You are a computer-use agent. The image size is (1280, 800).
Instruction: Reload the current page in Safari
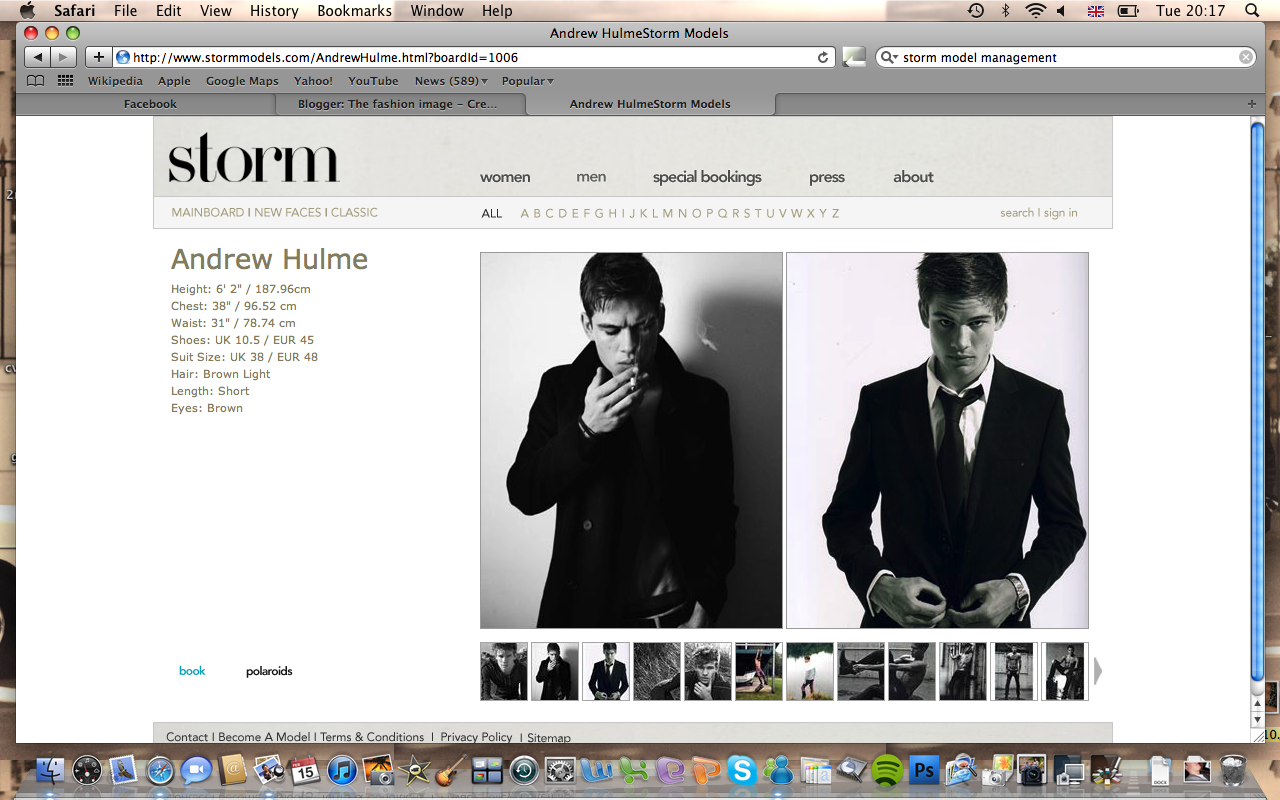pyautogui.click(x=822, y=57)
